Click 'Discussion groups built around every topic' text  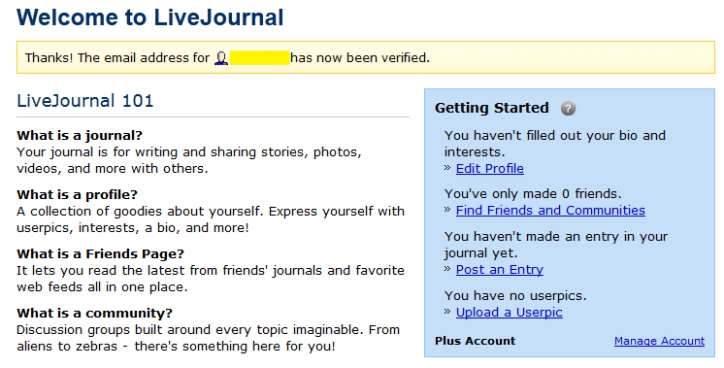click(208, 338)
